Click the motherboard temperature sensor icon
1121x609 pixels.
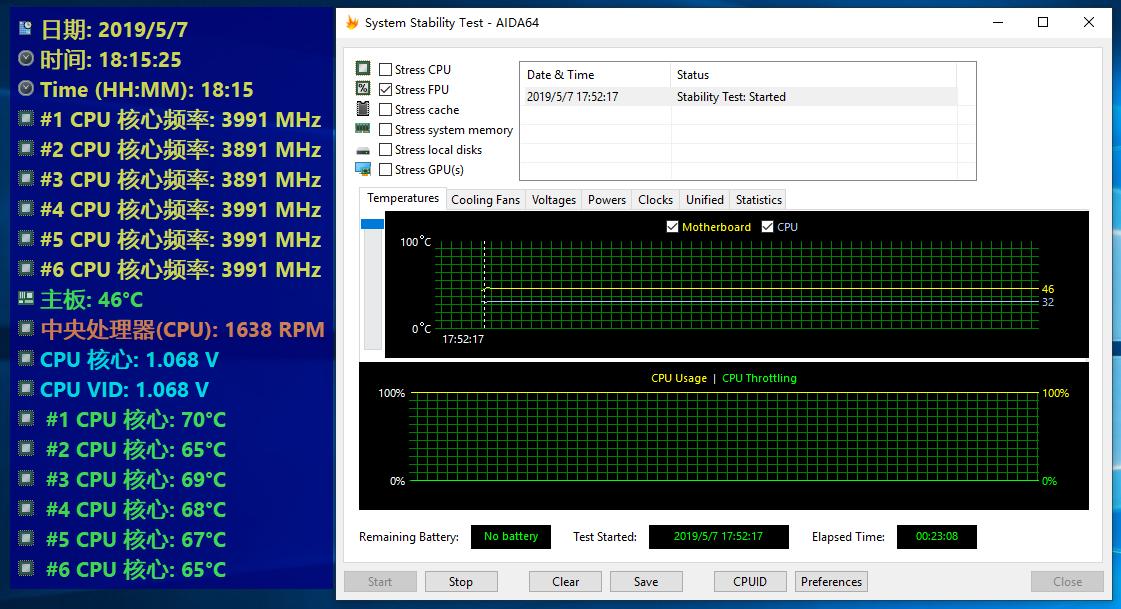coord(26,298)
